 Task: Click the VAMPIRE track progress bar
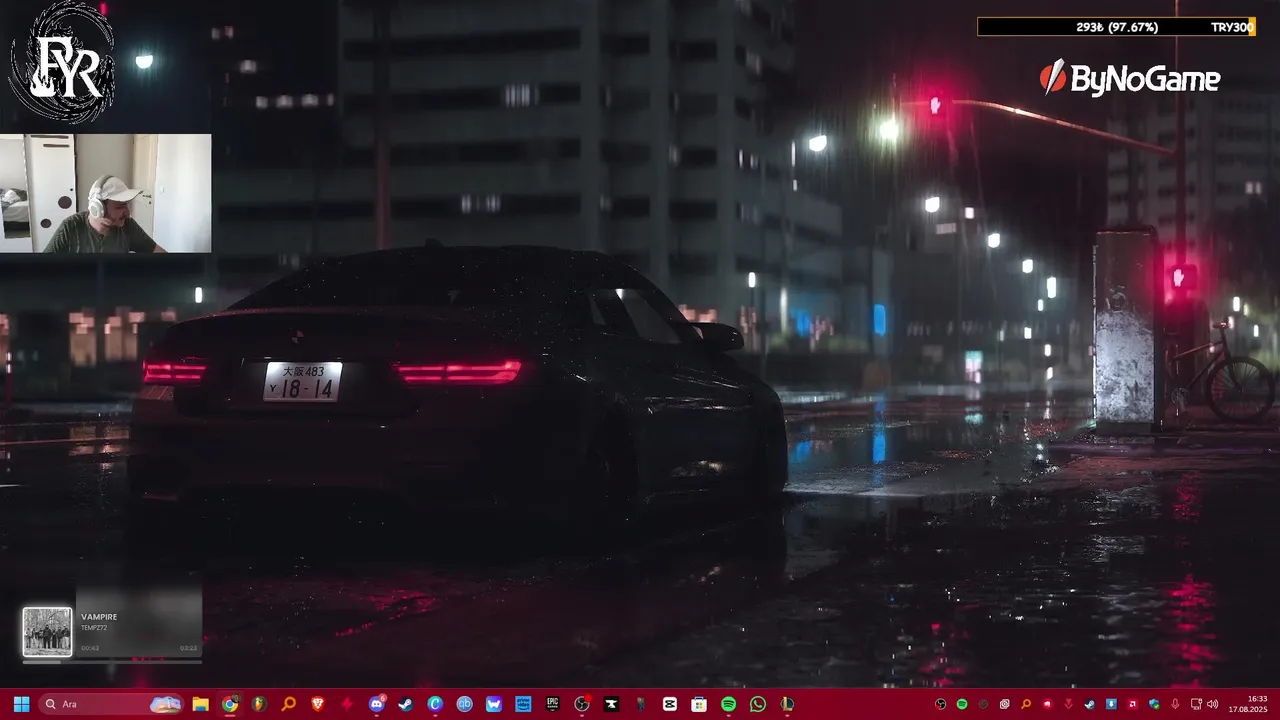coord(112,661)
